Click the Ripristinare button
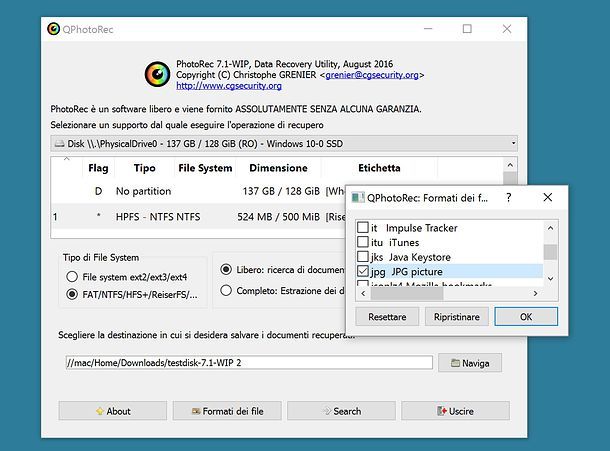Screen dimensions: 610x451 pos(457,317)
